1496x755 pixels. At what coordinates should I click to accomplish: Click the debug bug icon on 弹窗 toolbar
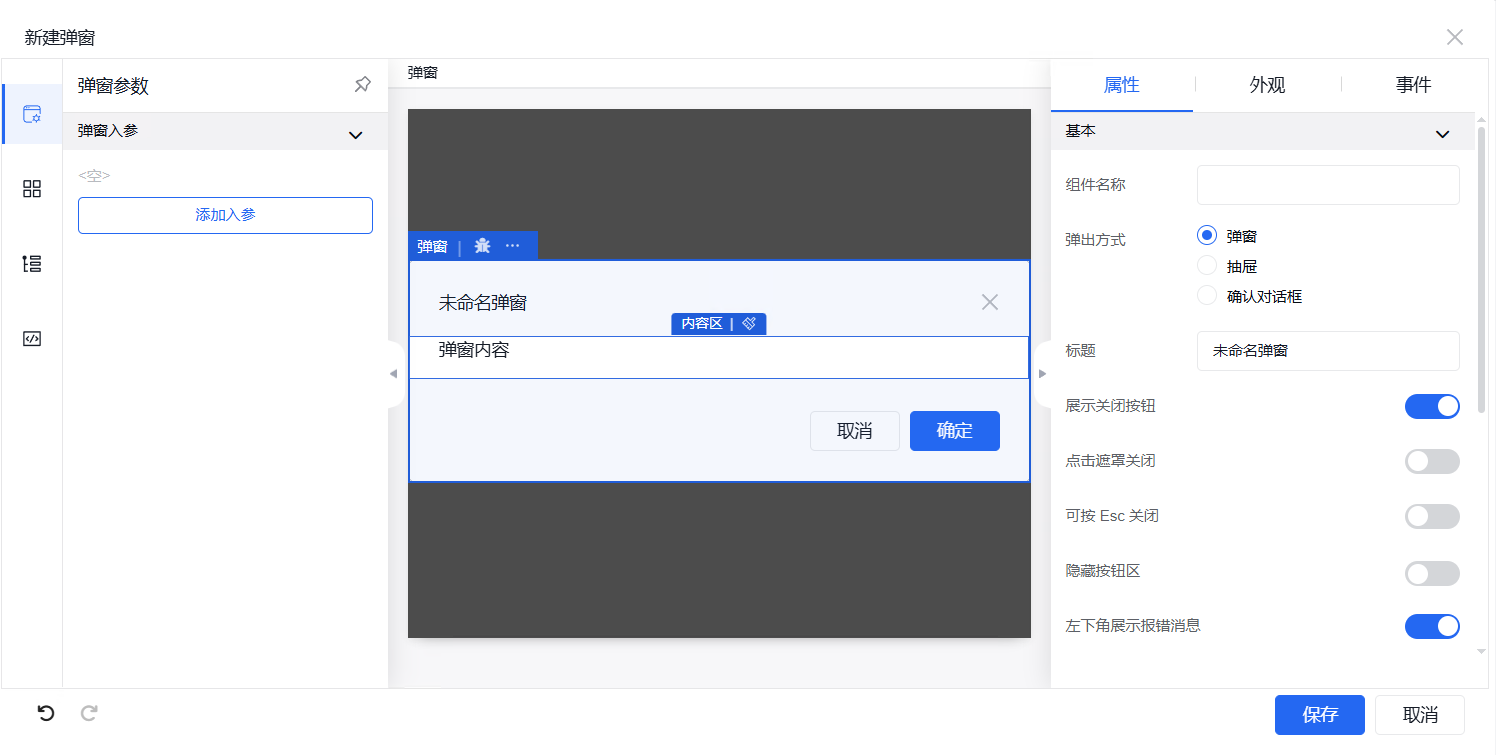[482, 246]
